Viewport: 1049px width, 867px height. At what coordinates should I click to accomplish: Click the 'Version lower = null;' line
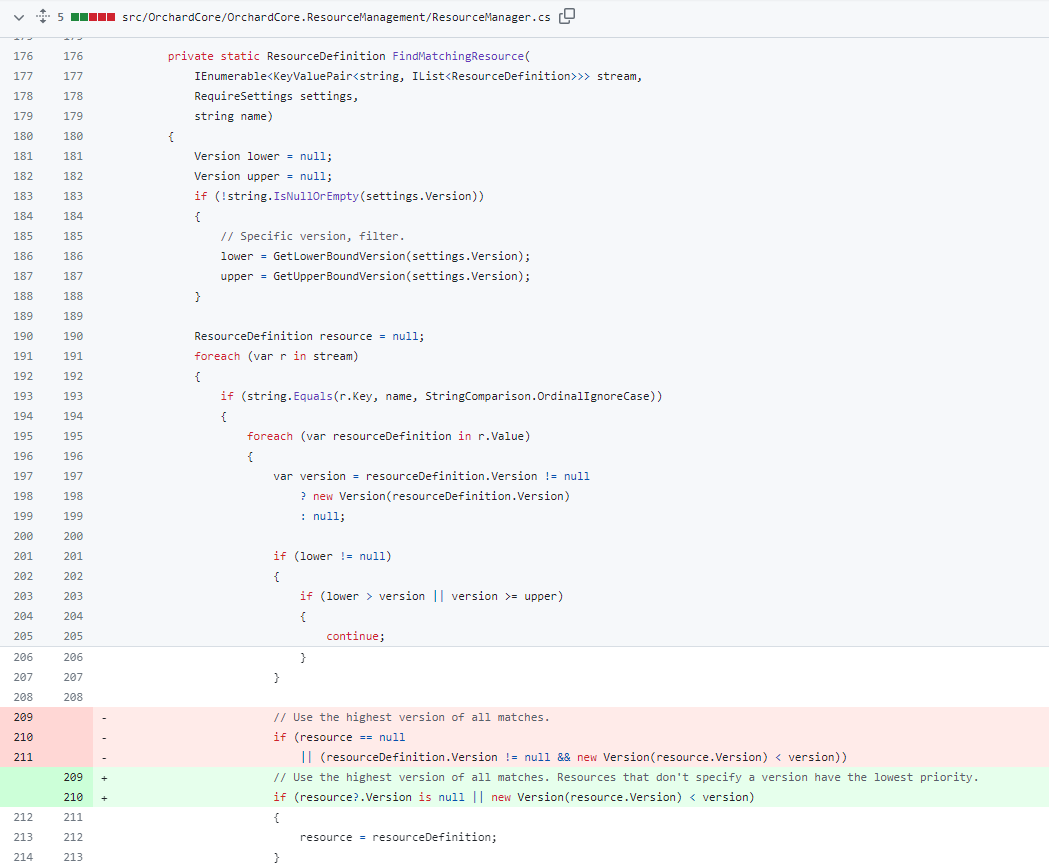click(263, 157)
